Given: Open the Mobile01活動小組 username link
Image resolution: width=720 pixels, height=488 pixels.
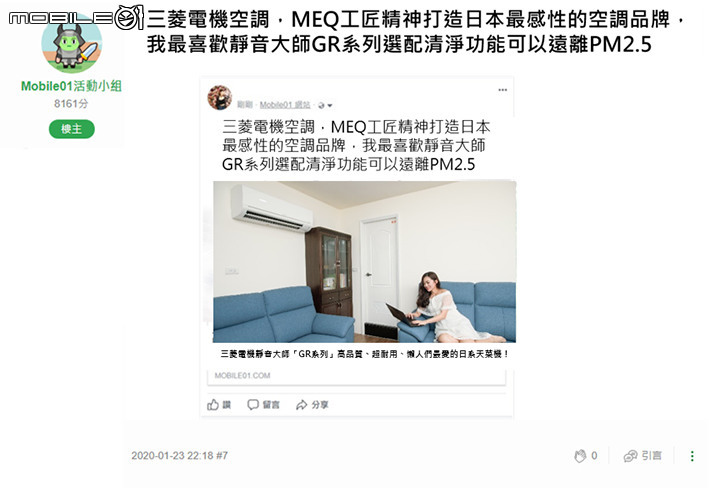Looking at the screenshot, I should 72,86.
